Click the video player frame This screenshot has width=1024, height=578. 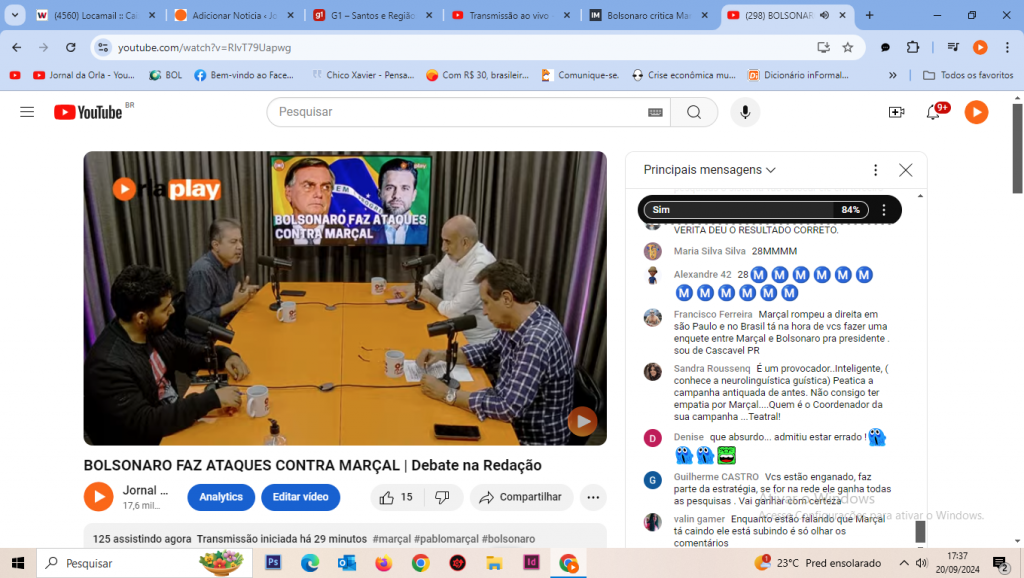coord(345,298)
